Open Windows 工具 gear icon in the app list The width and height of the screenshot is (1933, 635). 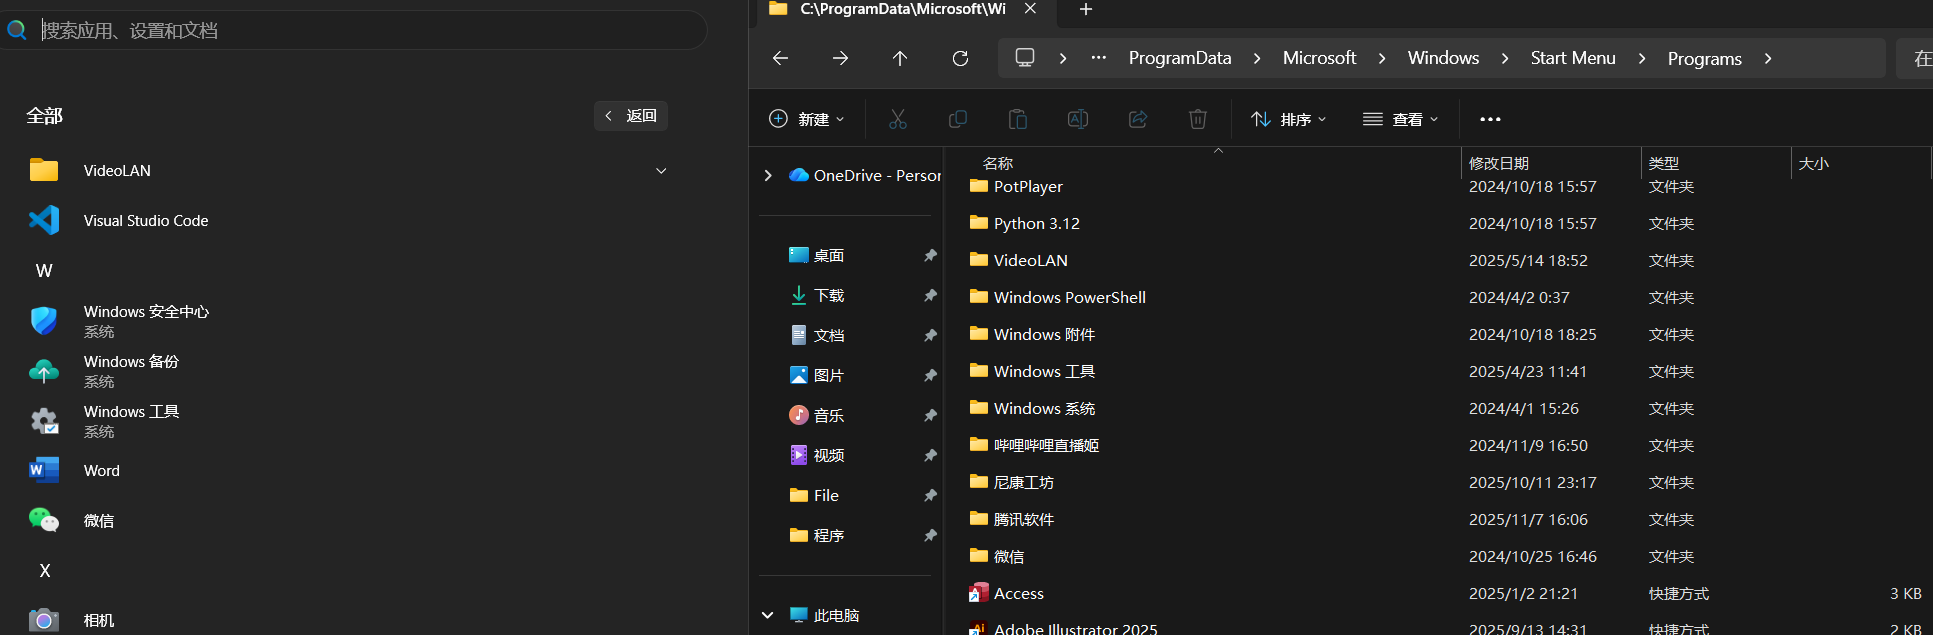click(44, 421)
